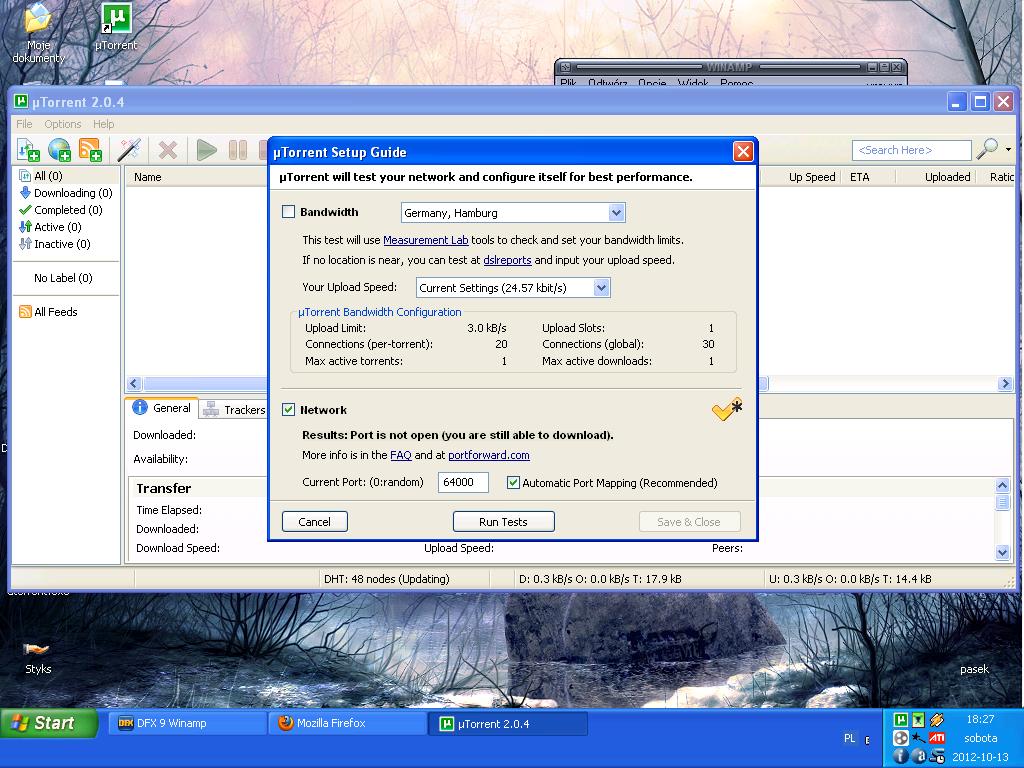
Task: Click the Cancel button
Action: (315, 522)
